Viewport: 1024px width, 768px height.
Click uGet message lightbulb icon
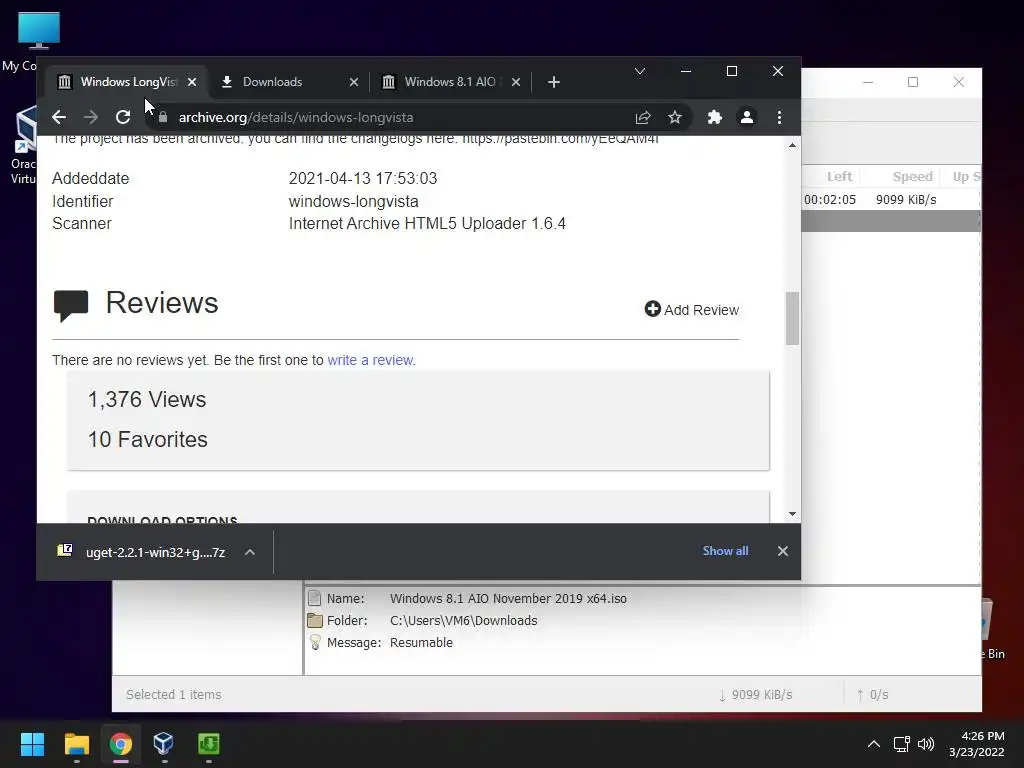coord(315,643)
